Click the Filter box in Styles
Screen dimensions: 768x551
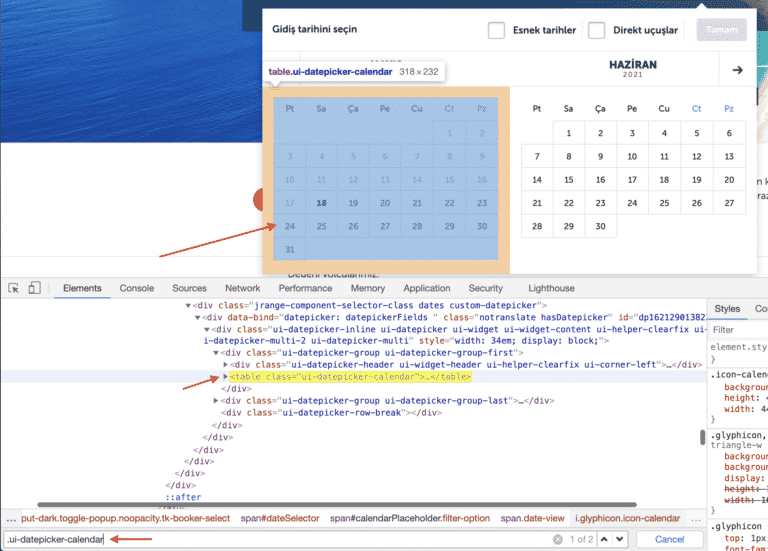pos(738,329)
